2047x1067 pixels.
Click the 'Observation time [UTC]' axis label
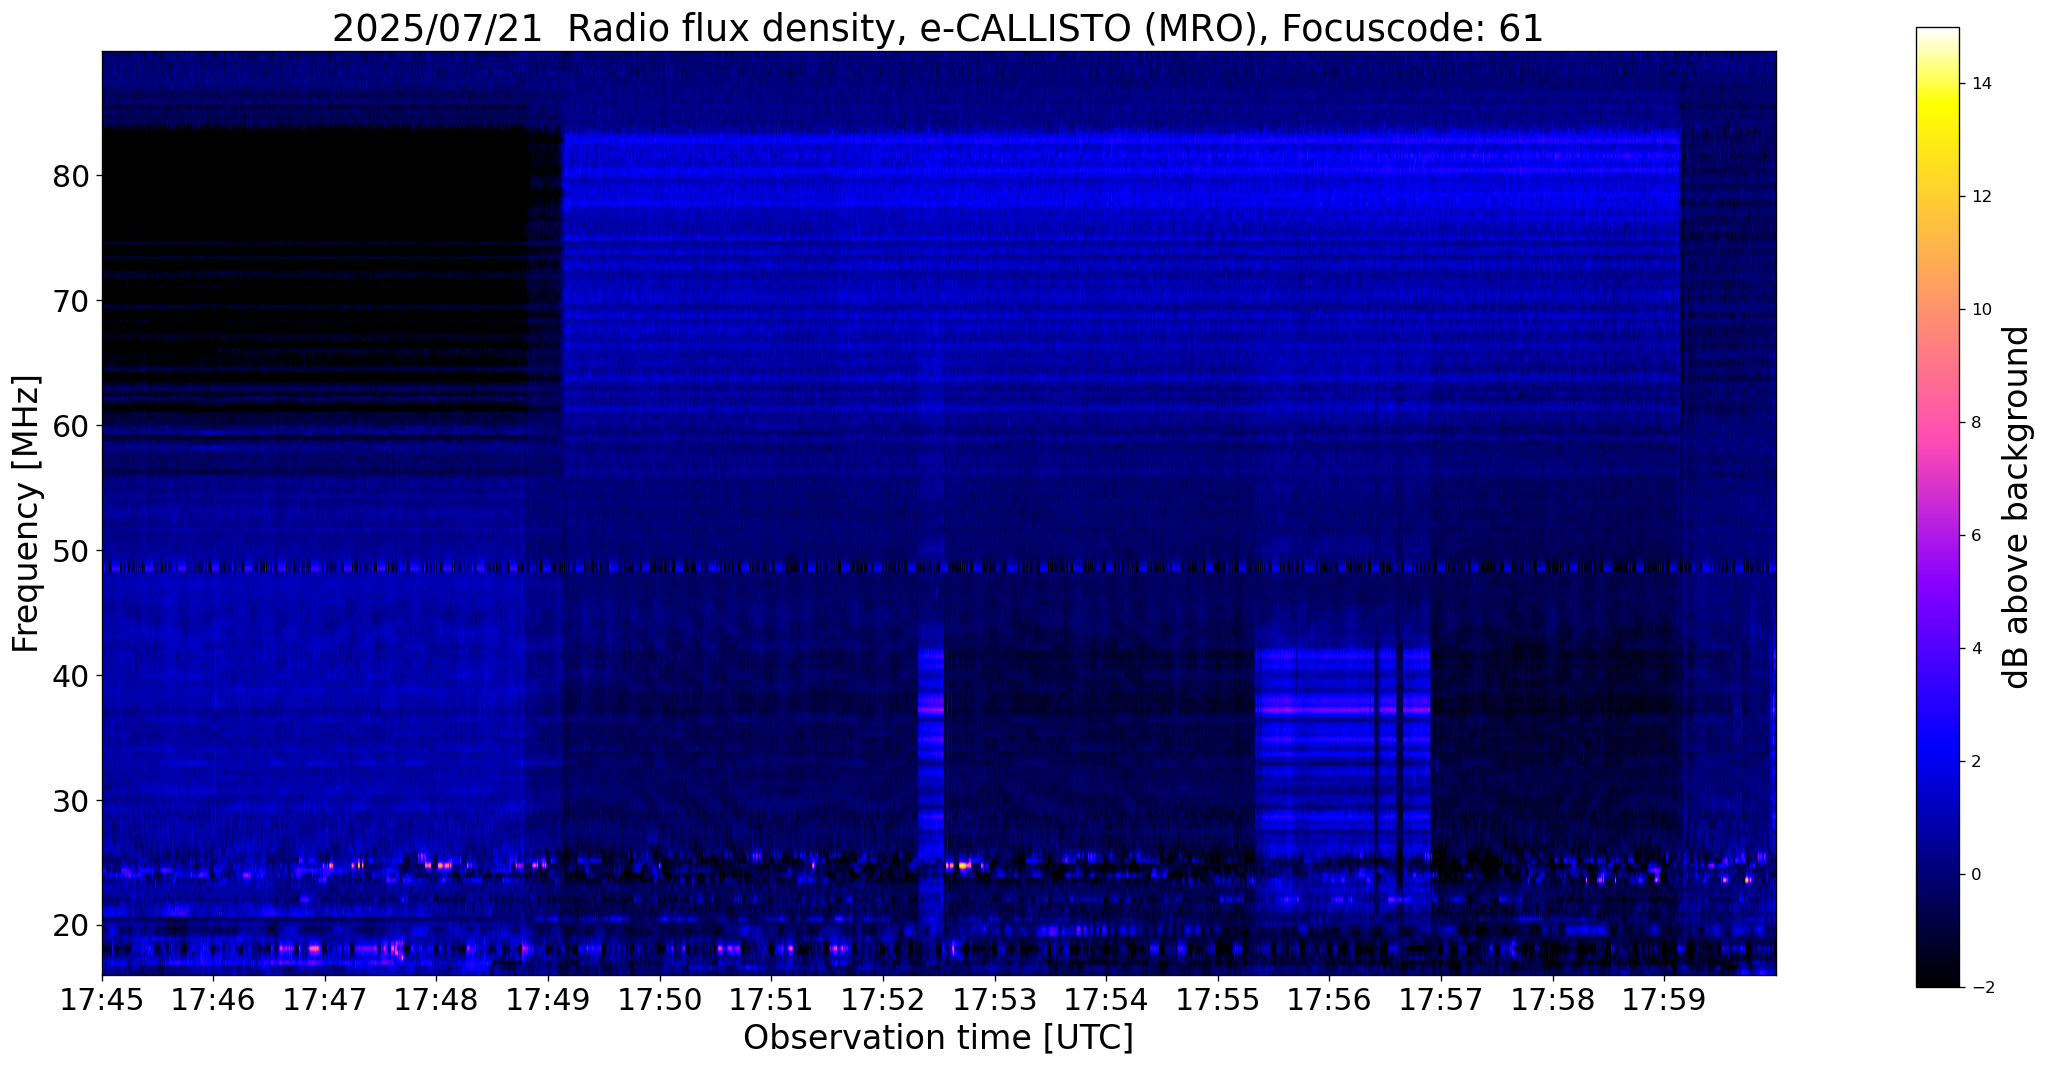938,1037
